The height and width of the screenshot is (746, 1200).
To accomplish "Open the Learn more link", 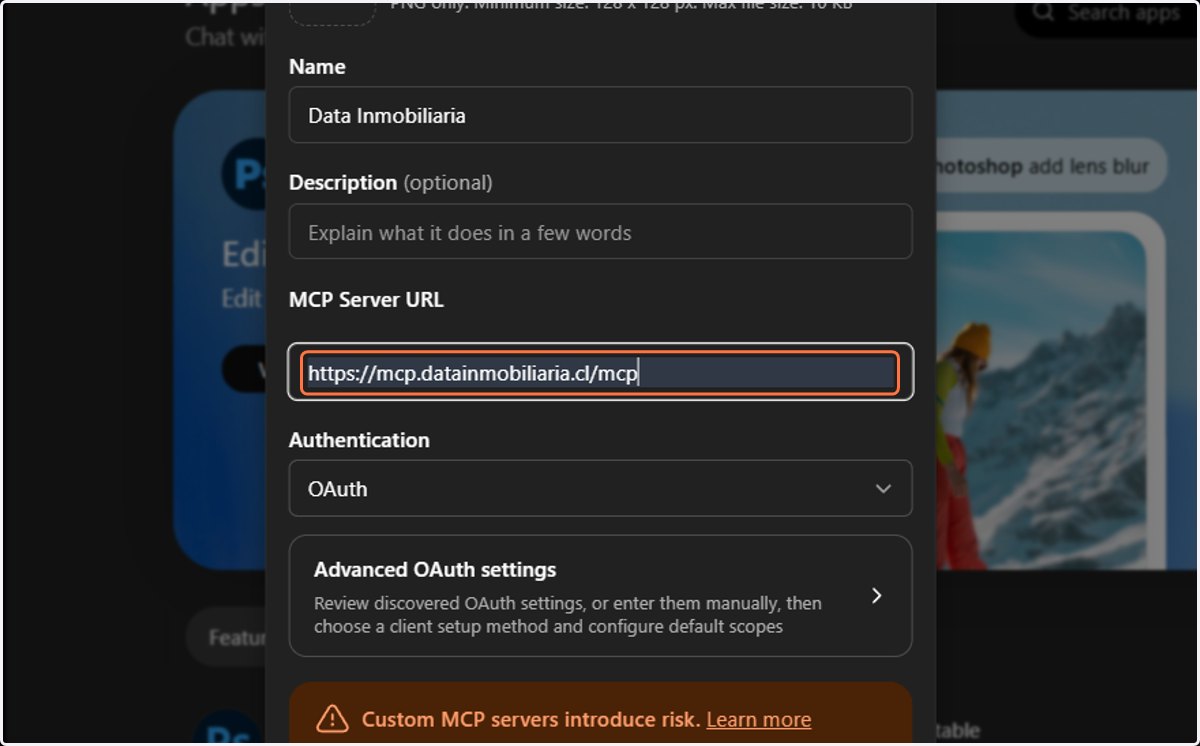I will click(758, 719).
